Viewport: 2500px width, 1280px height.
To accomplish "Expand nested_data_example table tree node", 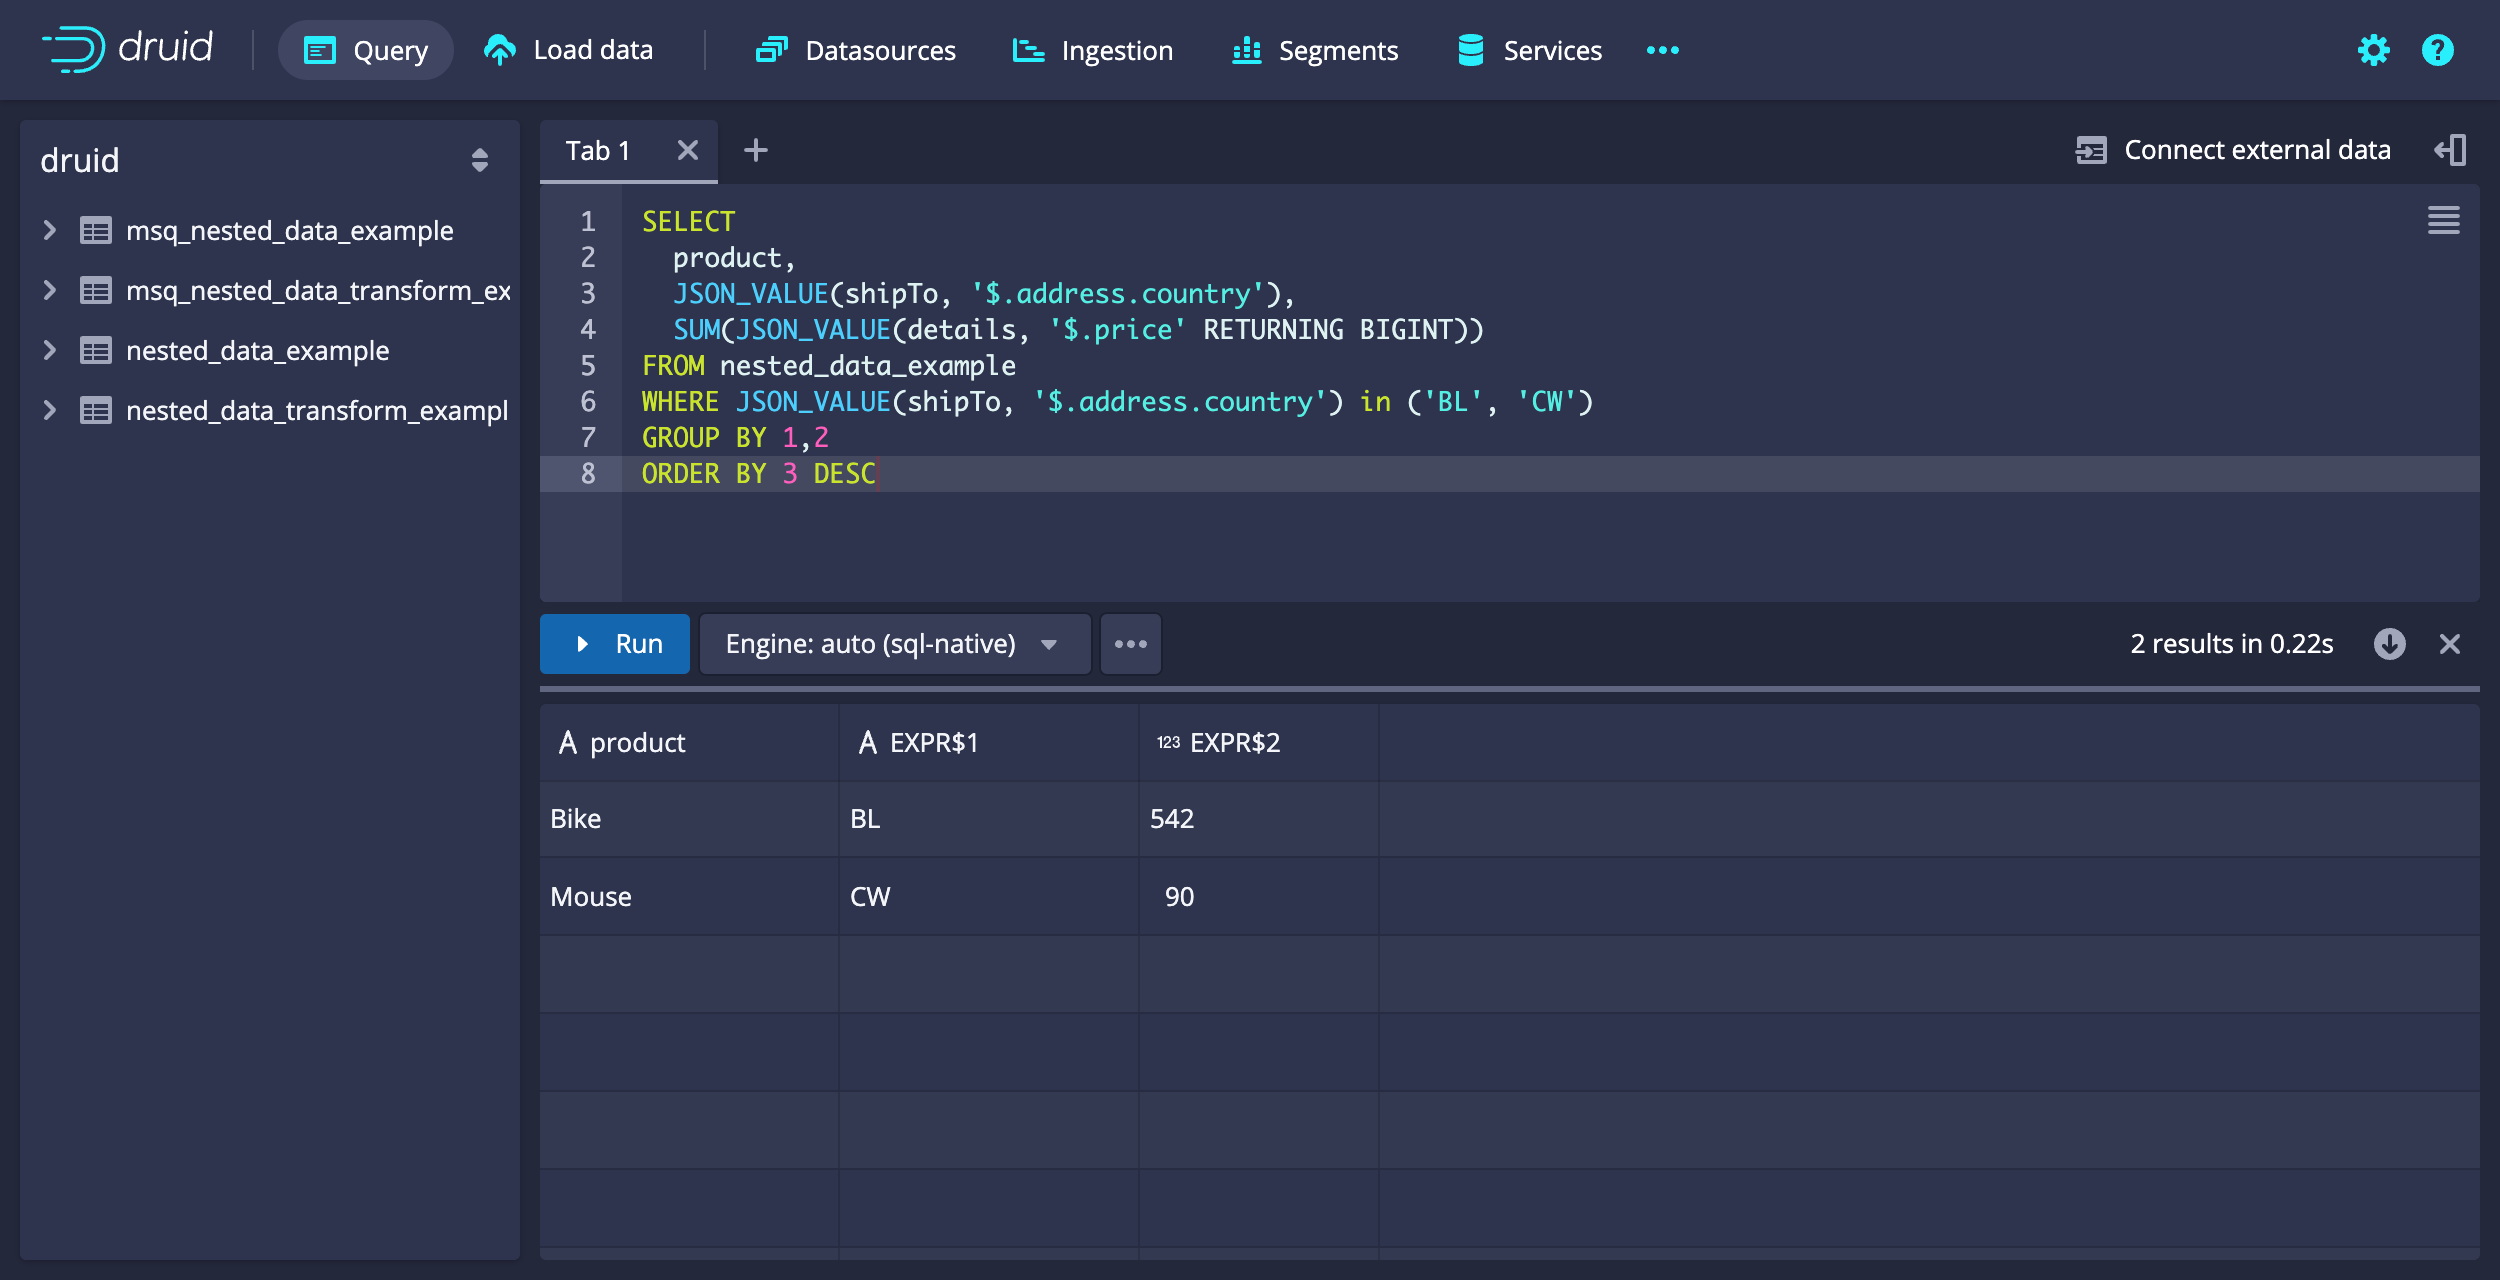I will [x=49, y=351].
